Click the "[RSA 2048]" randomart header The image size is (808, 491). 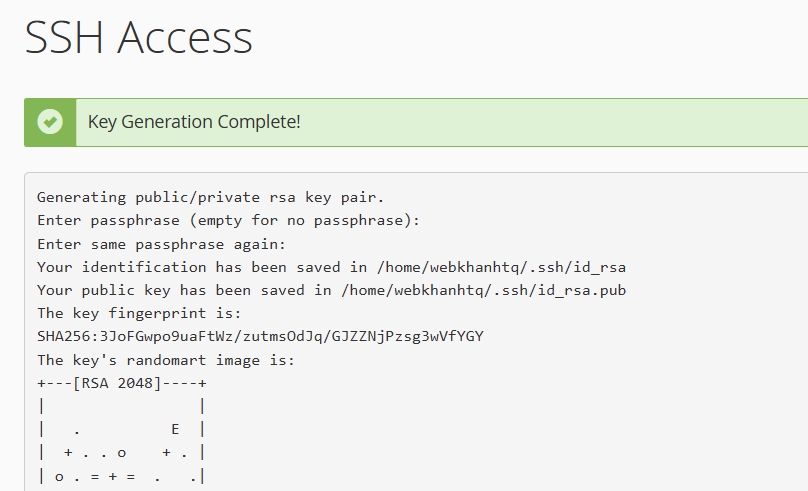point(121,383)
